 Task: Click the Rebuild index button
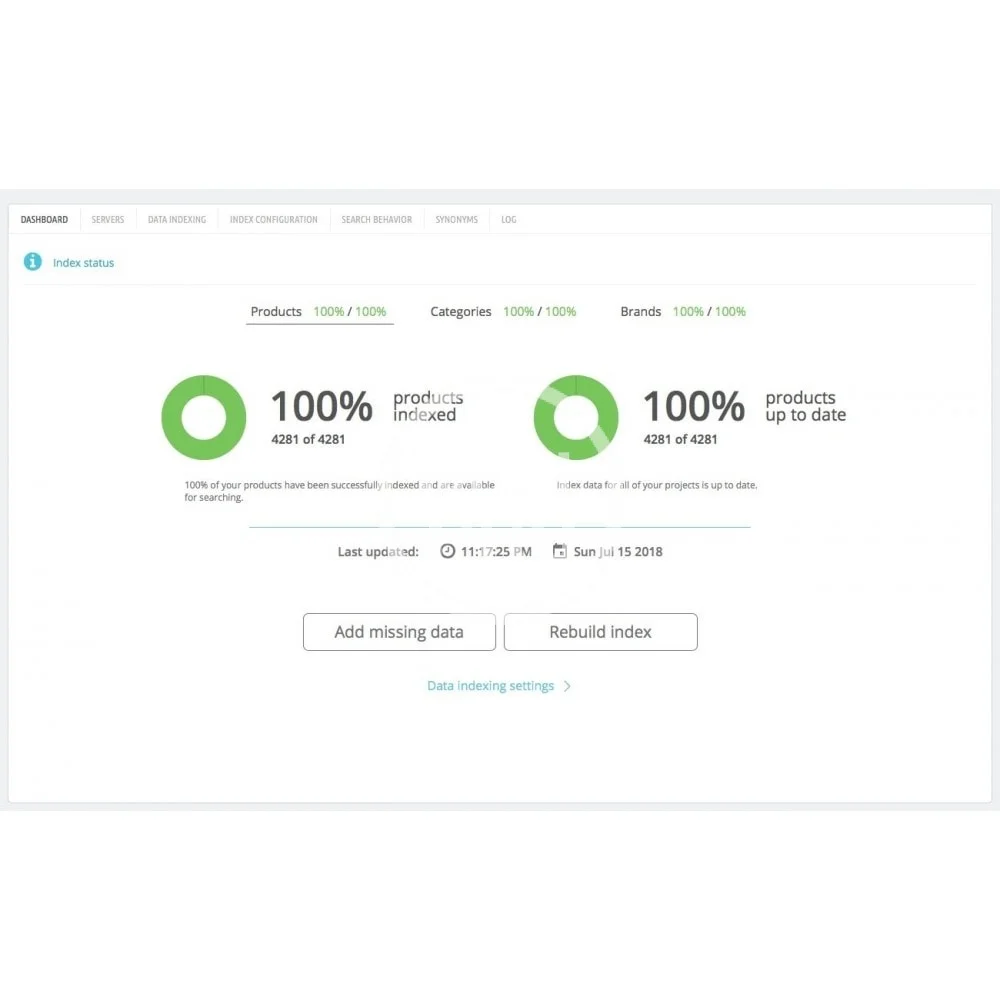click(600, 632)
